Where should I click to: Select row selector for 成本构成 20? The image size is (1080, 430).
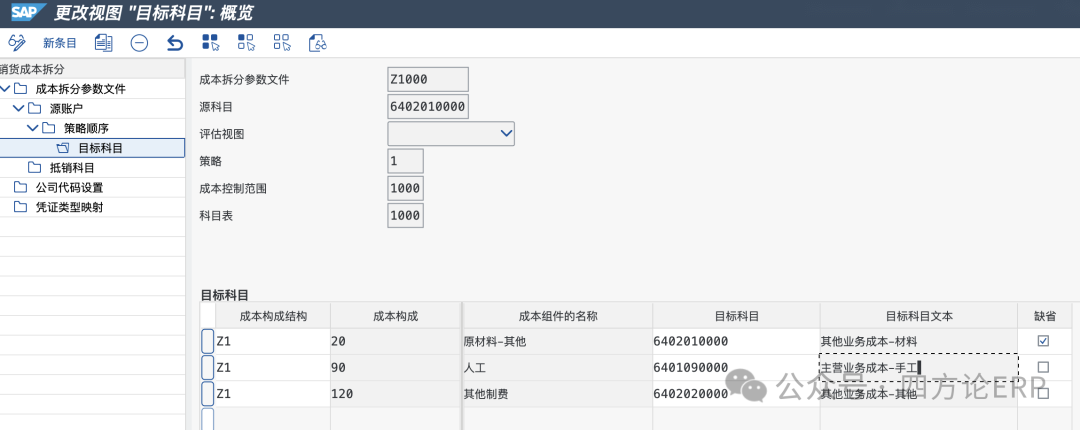coord(207,341)
